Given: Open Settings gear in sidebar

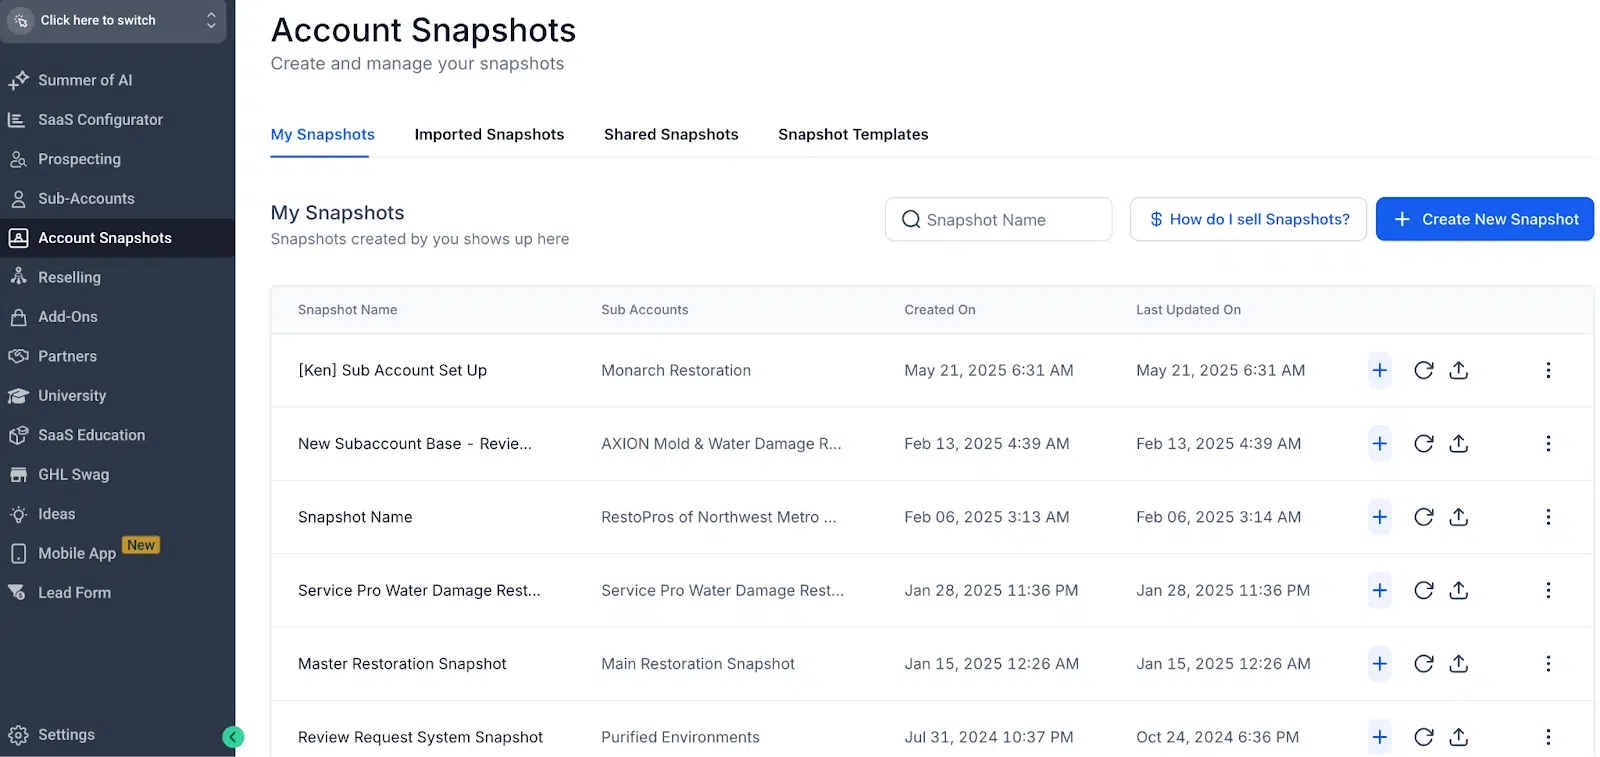Looking at the screenshot, I should point(19,735).
